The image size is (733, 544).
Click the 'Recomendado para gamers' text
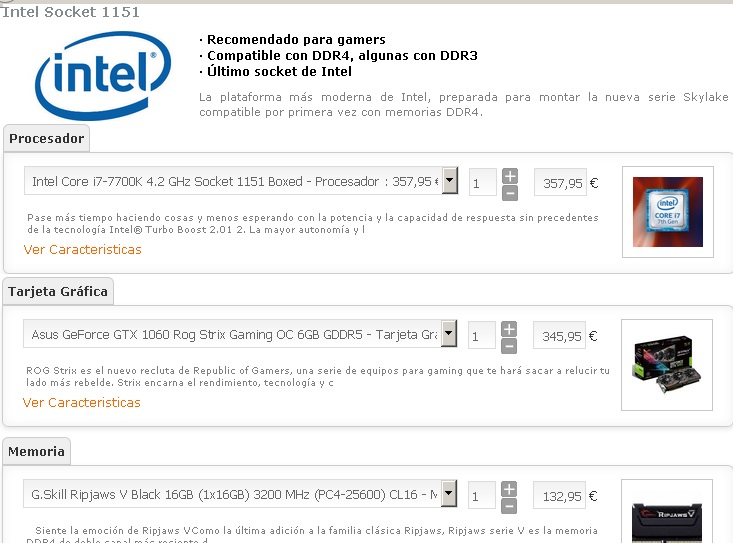tap(296, 39)
